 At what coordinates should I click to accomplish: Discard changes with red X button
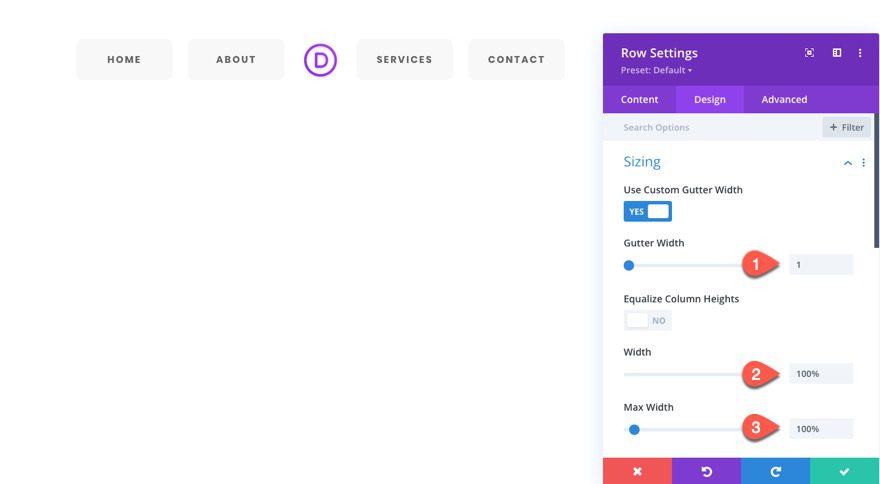click(638, 471)
